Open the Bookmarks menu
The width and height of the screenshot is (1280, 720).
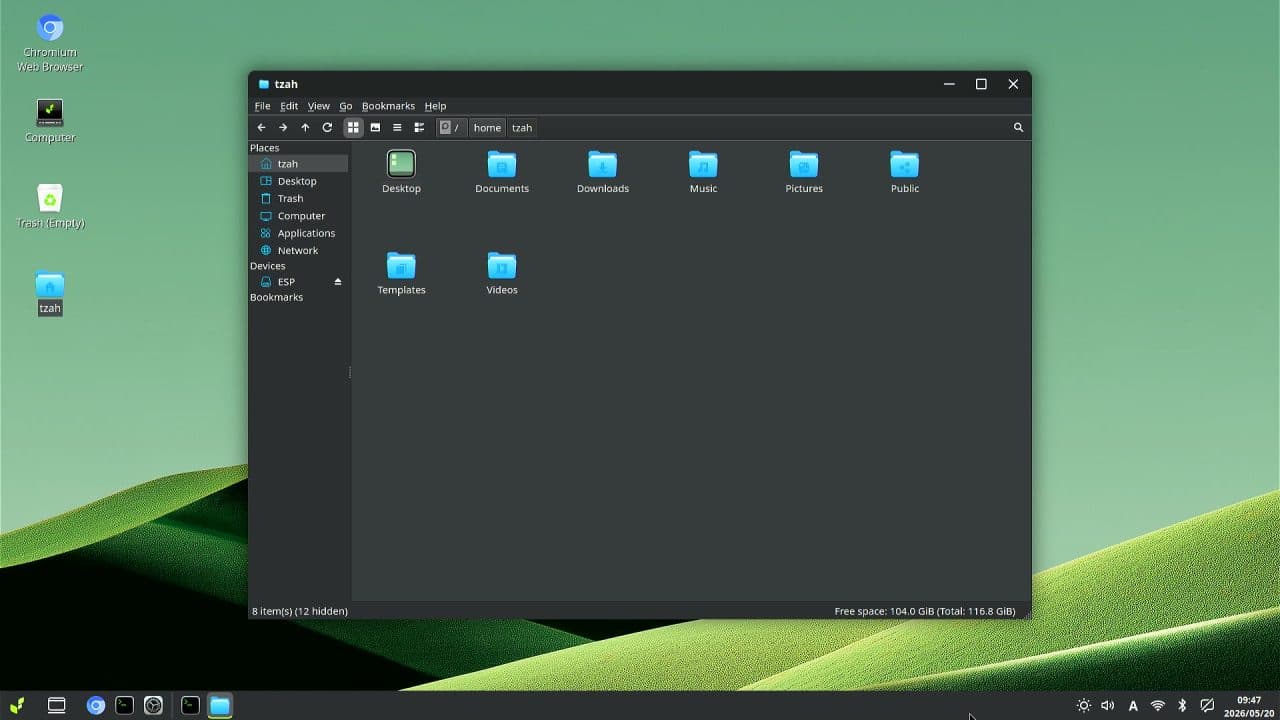click(x=388, y=106)
